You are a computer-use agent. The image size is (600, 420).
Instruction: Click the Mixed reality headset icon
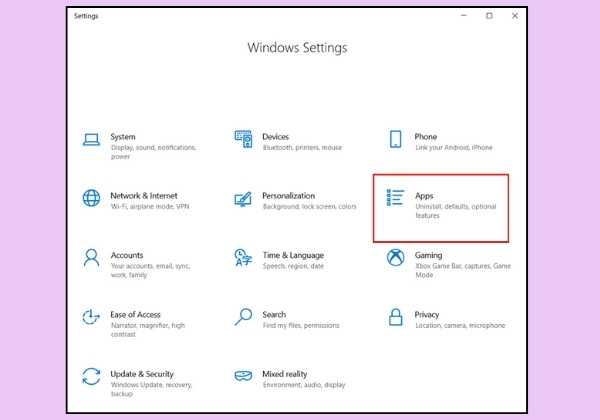pos(243,376)
